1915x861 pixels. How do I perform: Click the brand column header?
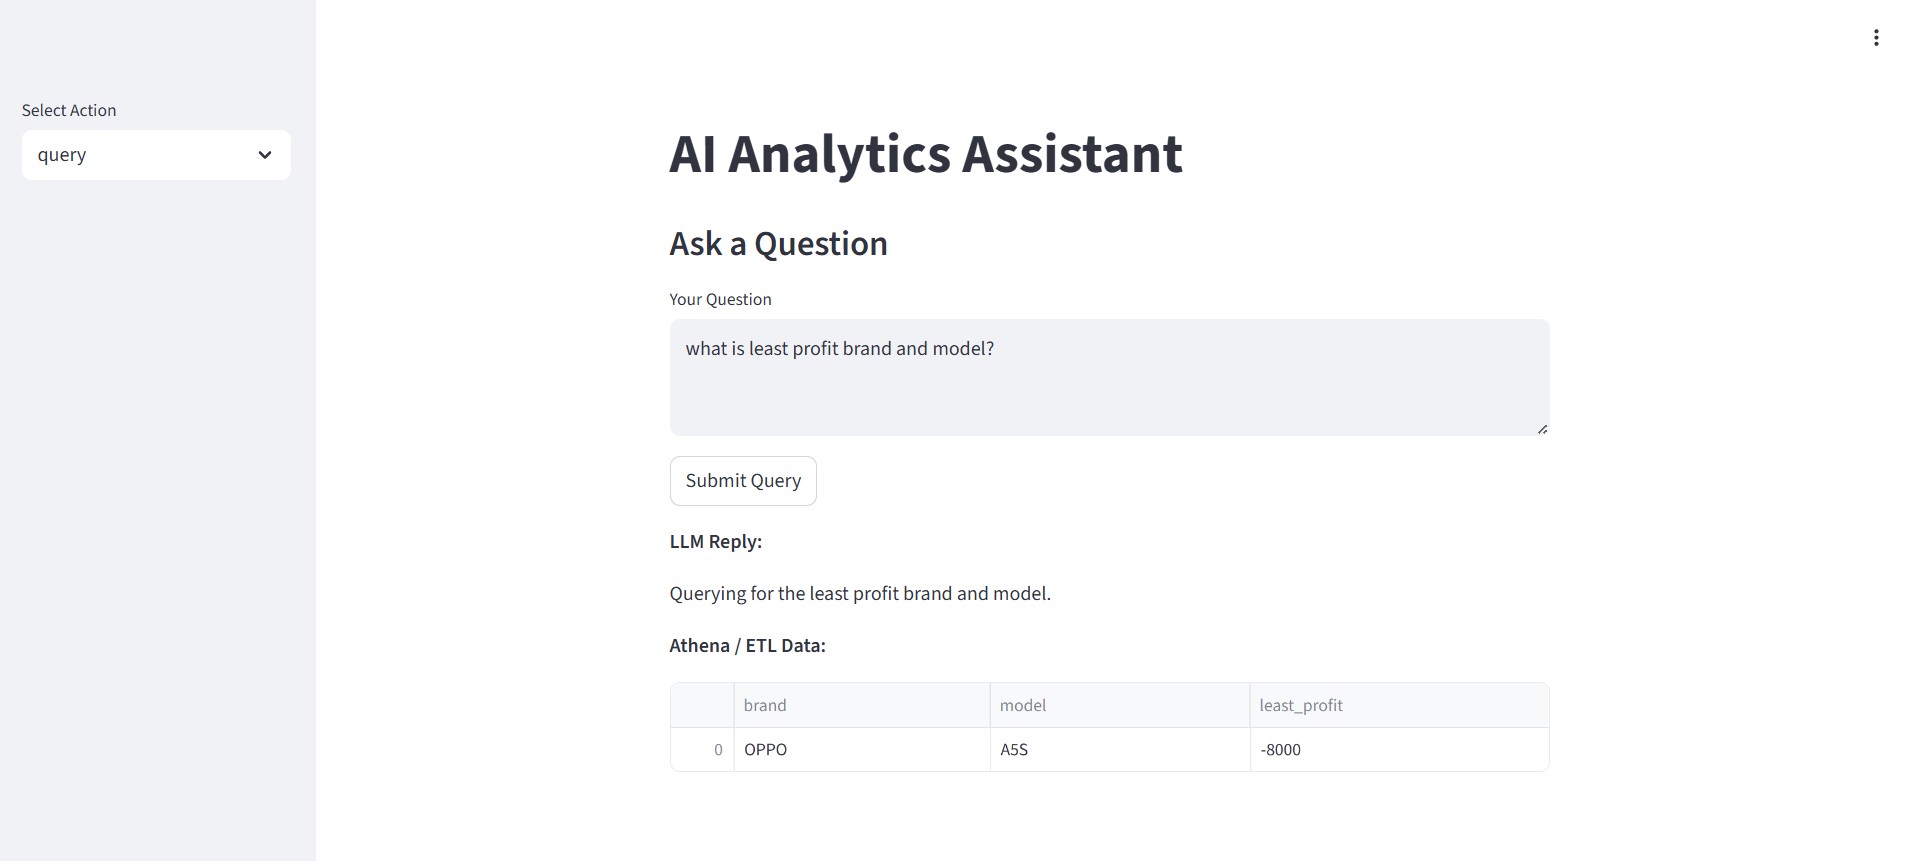765,705
